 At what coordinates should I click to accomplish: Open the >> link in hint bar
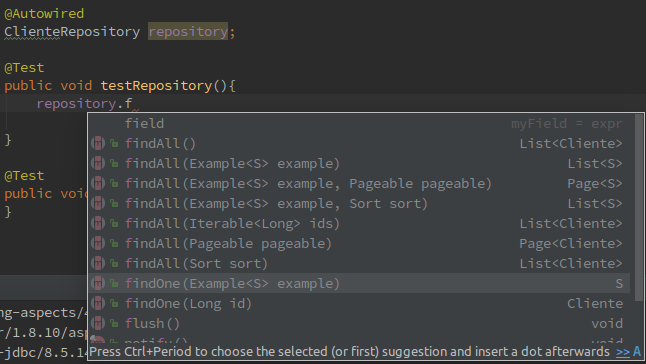[623, 352]
